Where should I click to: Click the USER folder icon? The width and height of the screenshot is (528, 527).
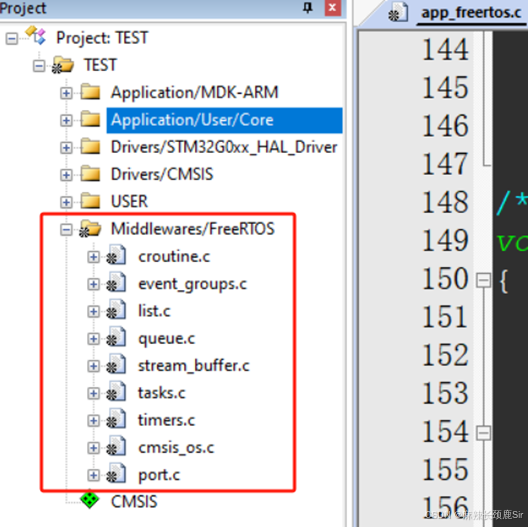[x=90, y=201]
